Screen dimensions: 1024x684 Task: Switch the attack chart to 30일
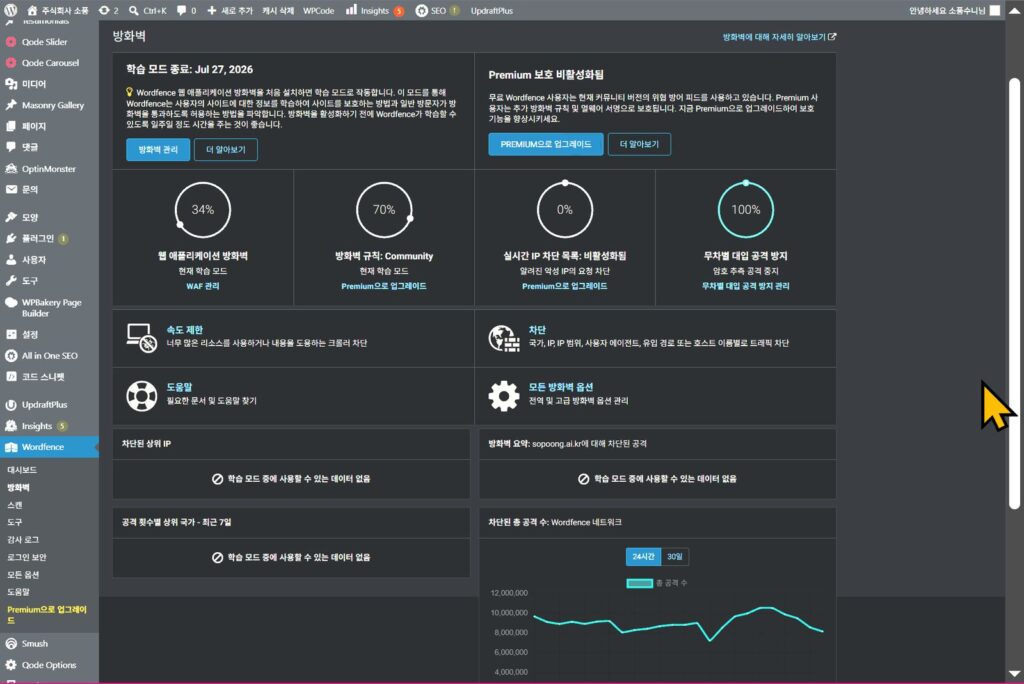tap(675, 557)
